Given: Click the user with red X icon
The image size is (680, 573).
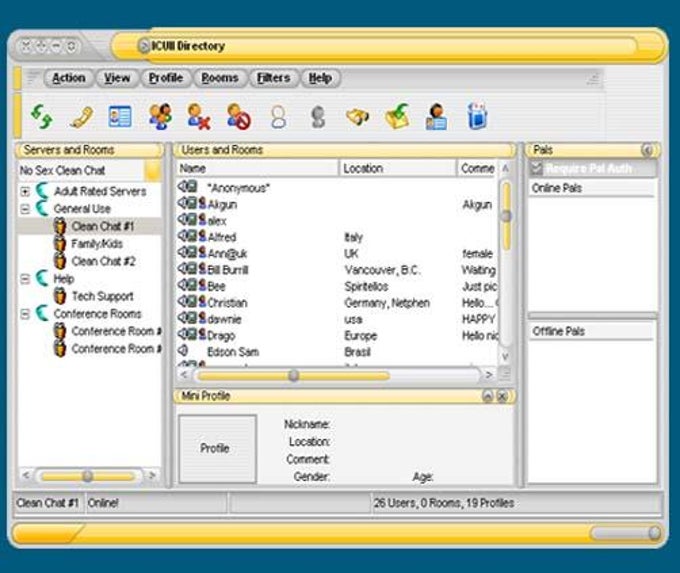Looking at the screenshot, I should tap(199, 116).
